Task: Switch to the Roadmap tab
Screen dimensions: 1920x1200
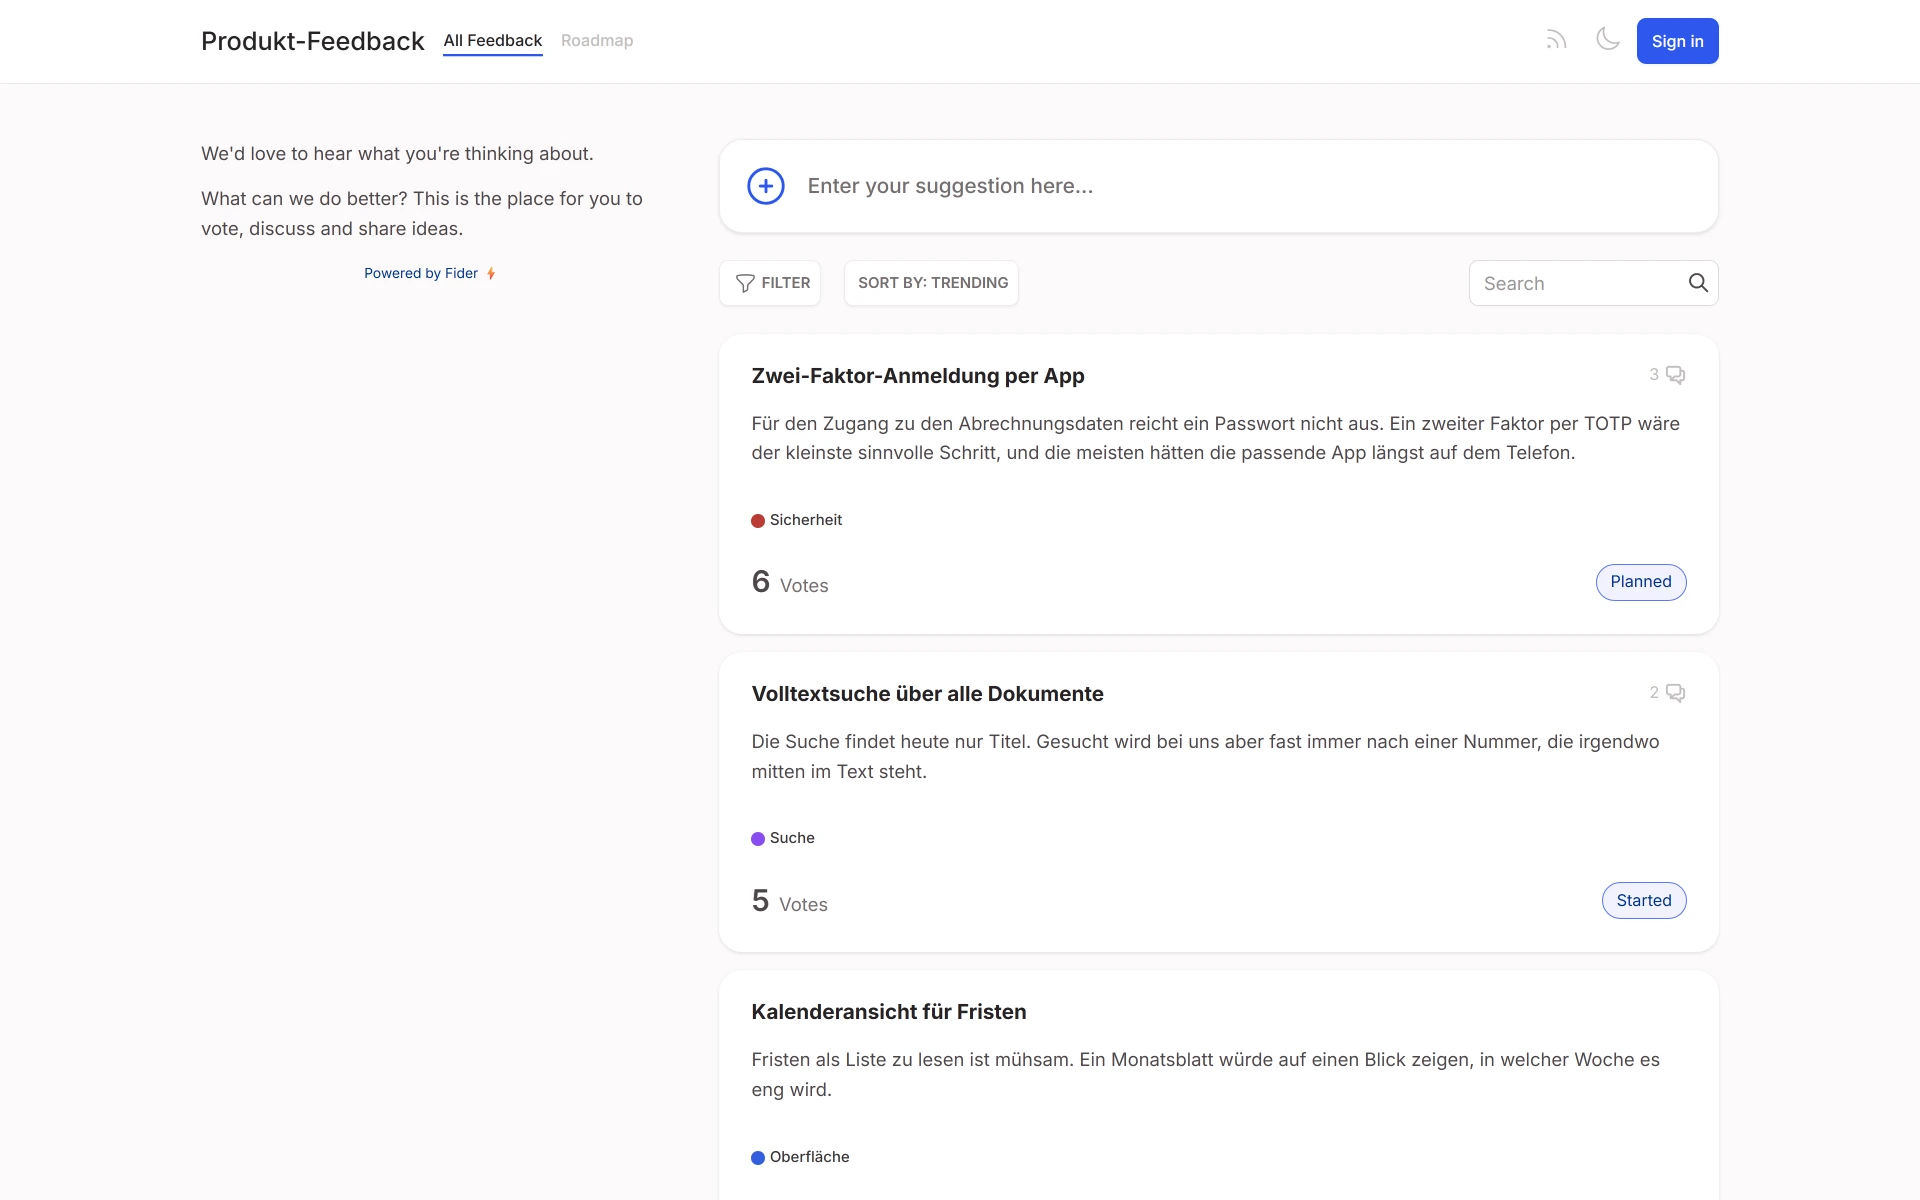Action: click(x=597, y=41)
